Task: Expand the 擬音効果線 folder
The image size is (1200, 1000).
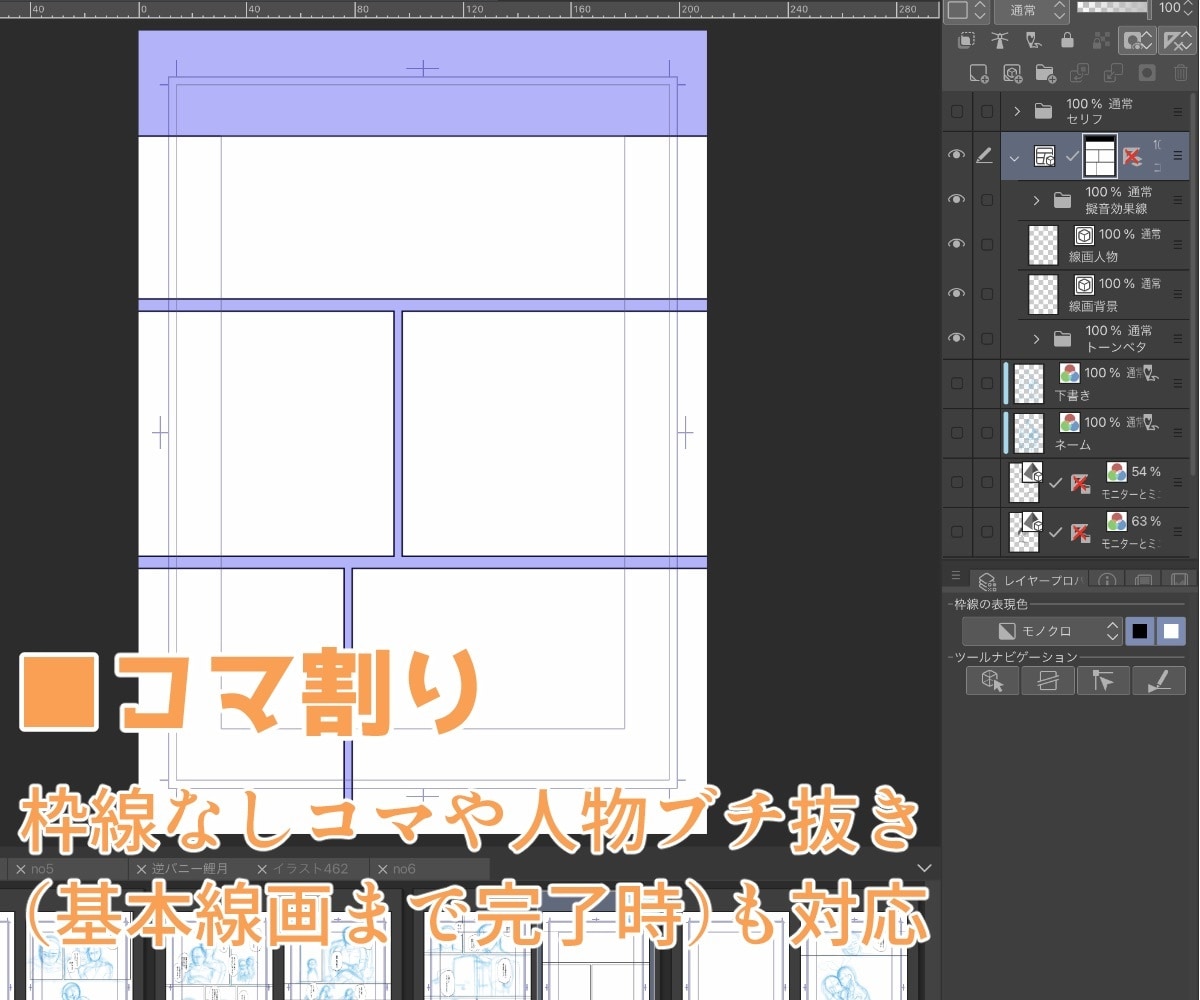Action: click(x=1036, y=201)
